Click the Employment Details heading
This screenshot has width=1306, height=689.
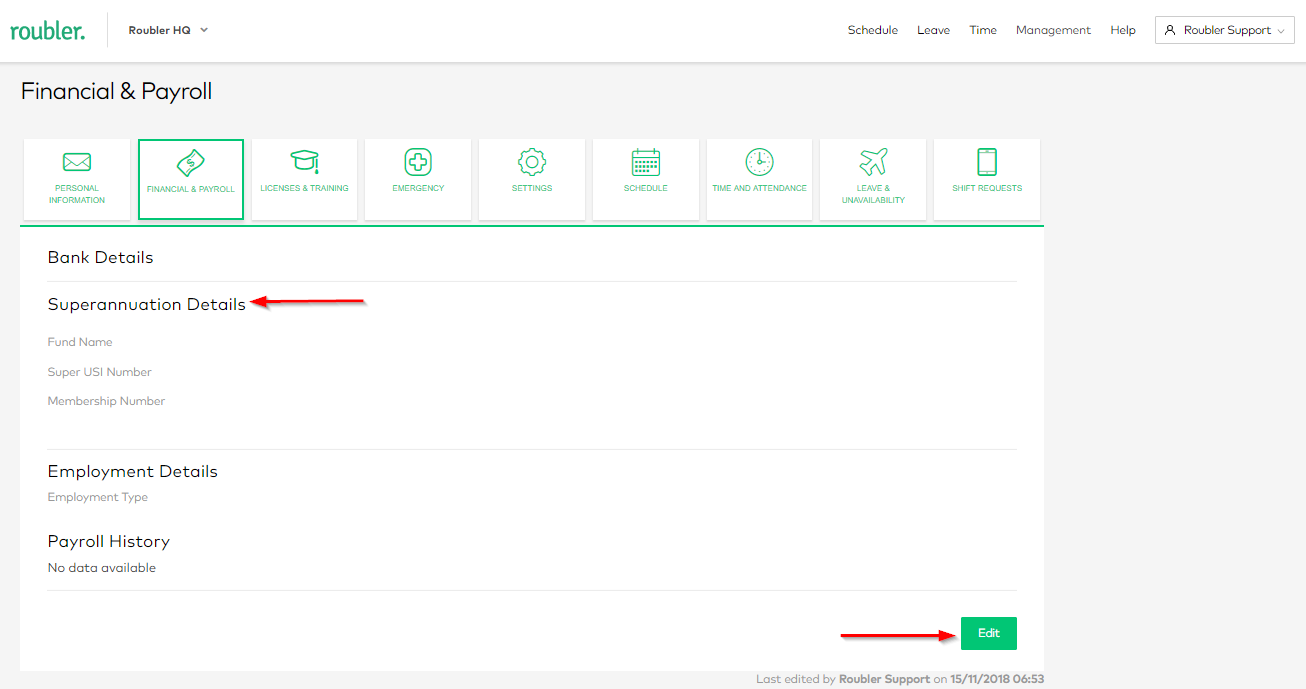tap(132, 471)
